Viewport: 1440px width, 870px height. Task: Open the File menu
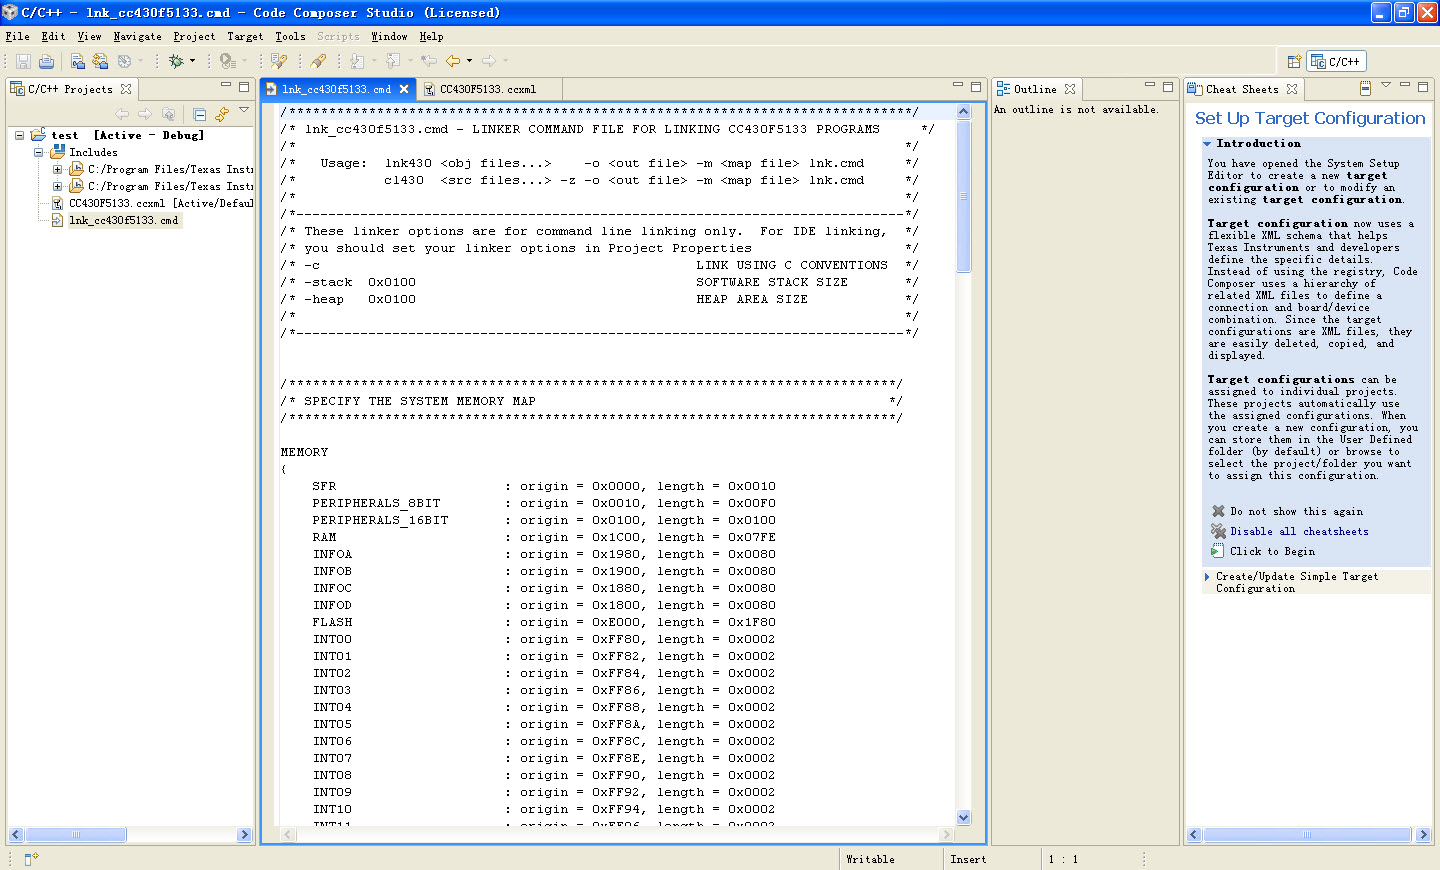pos(18,36)
